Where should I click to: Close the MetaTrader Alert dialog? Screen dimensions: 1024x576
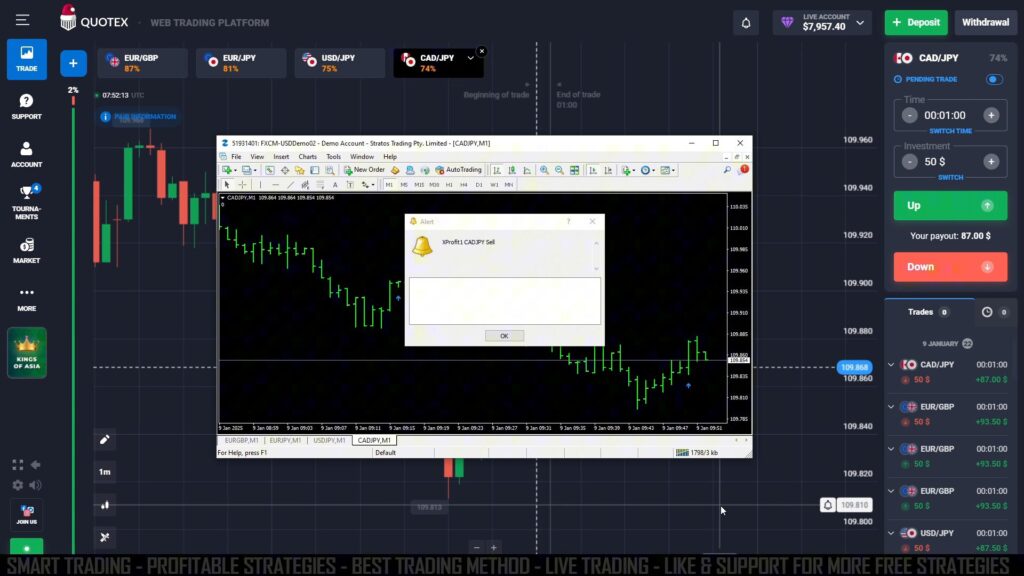(592, 221)
